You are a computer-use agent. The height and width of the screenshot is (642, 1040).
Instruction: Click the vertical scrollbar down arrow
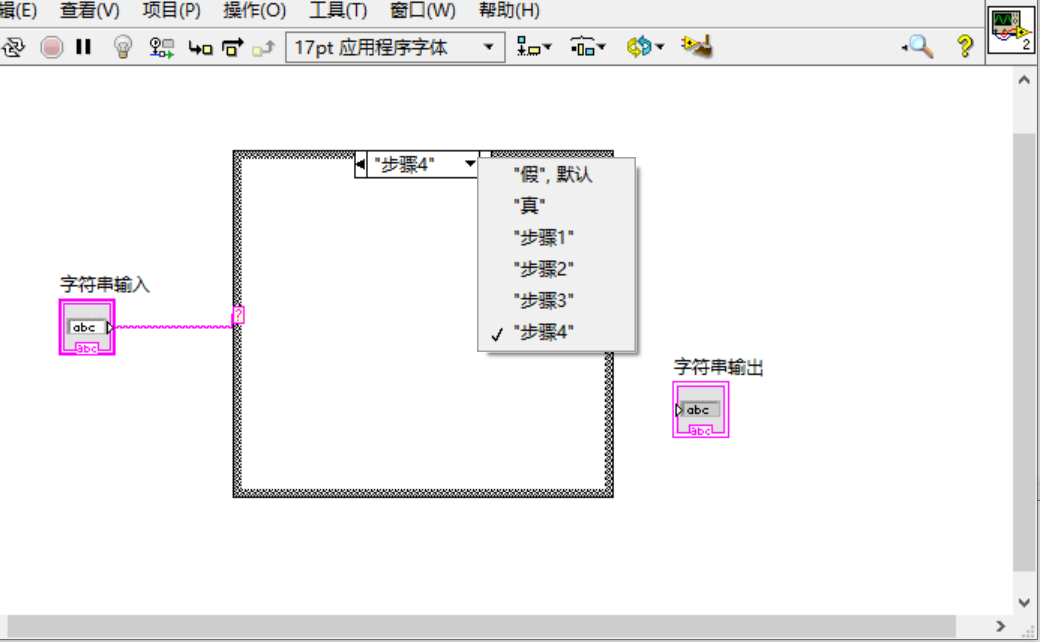click(1024, 602)
